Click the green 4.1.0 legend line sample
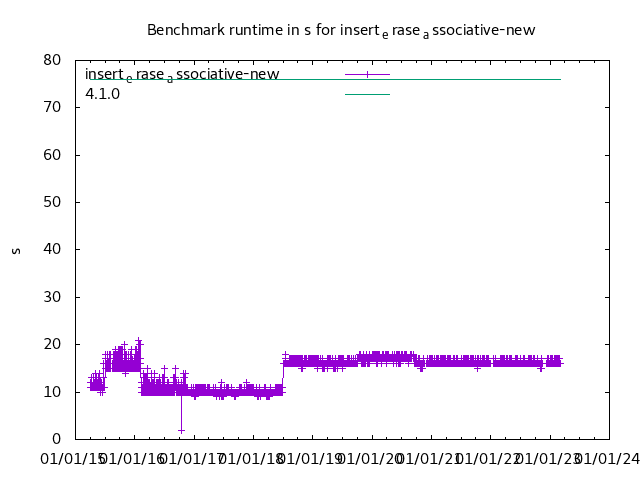 (x=367, y=94)
